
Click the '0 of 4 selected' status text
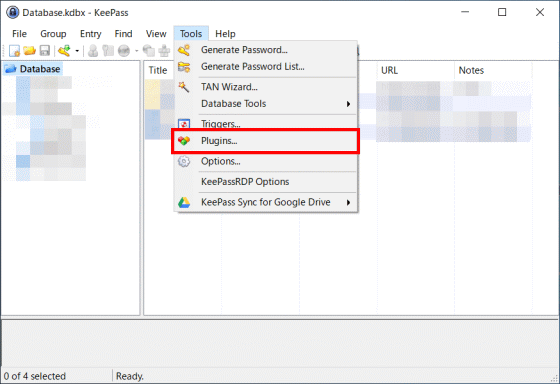[x=35, y=376]
